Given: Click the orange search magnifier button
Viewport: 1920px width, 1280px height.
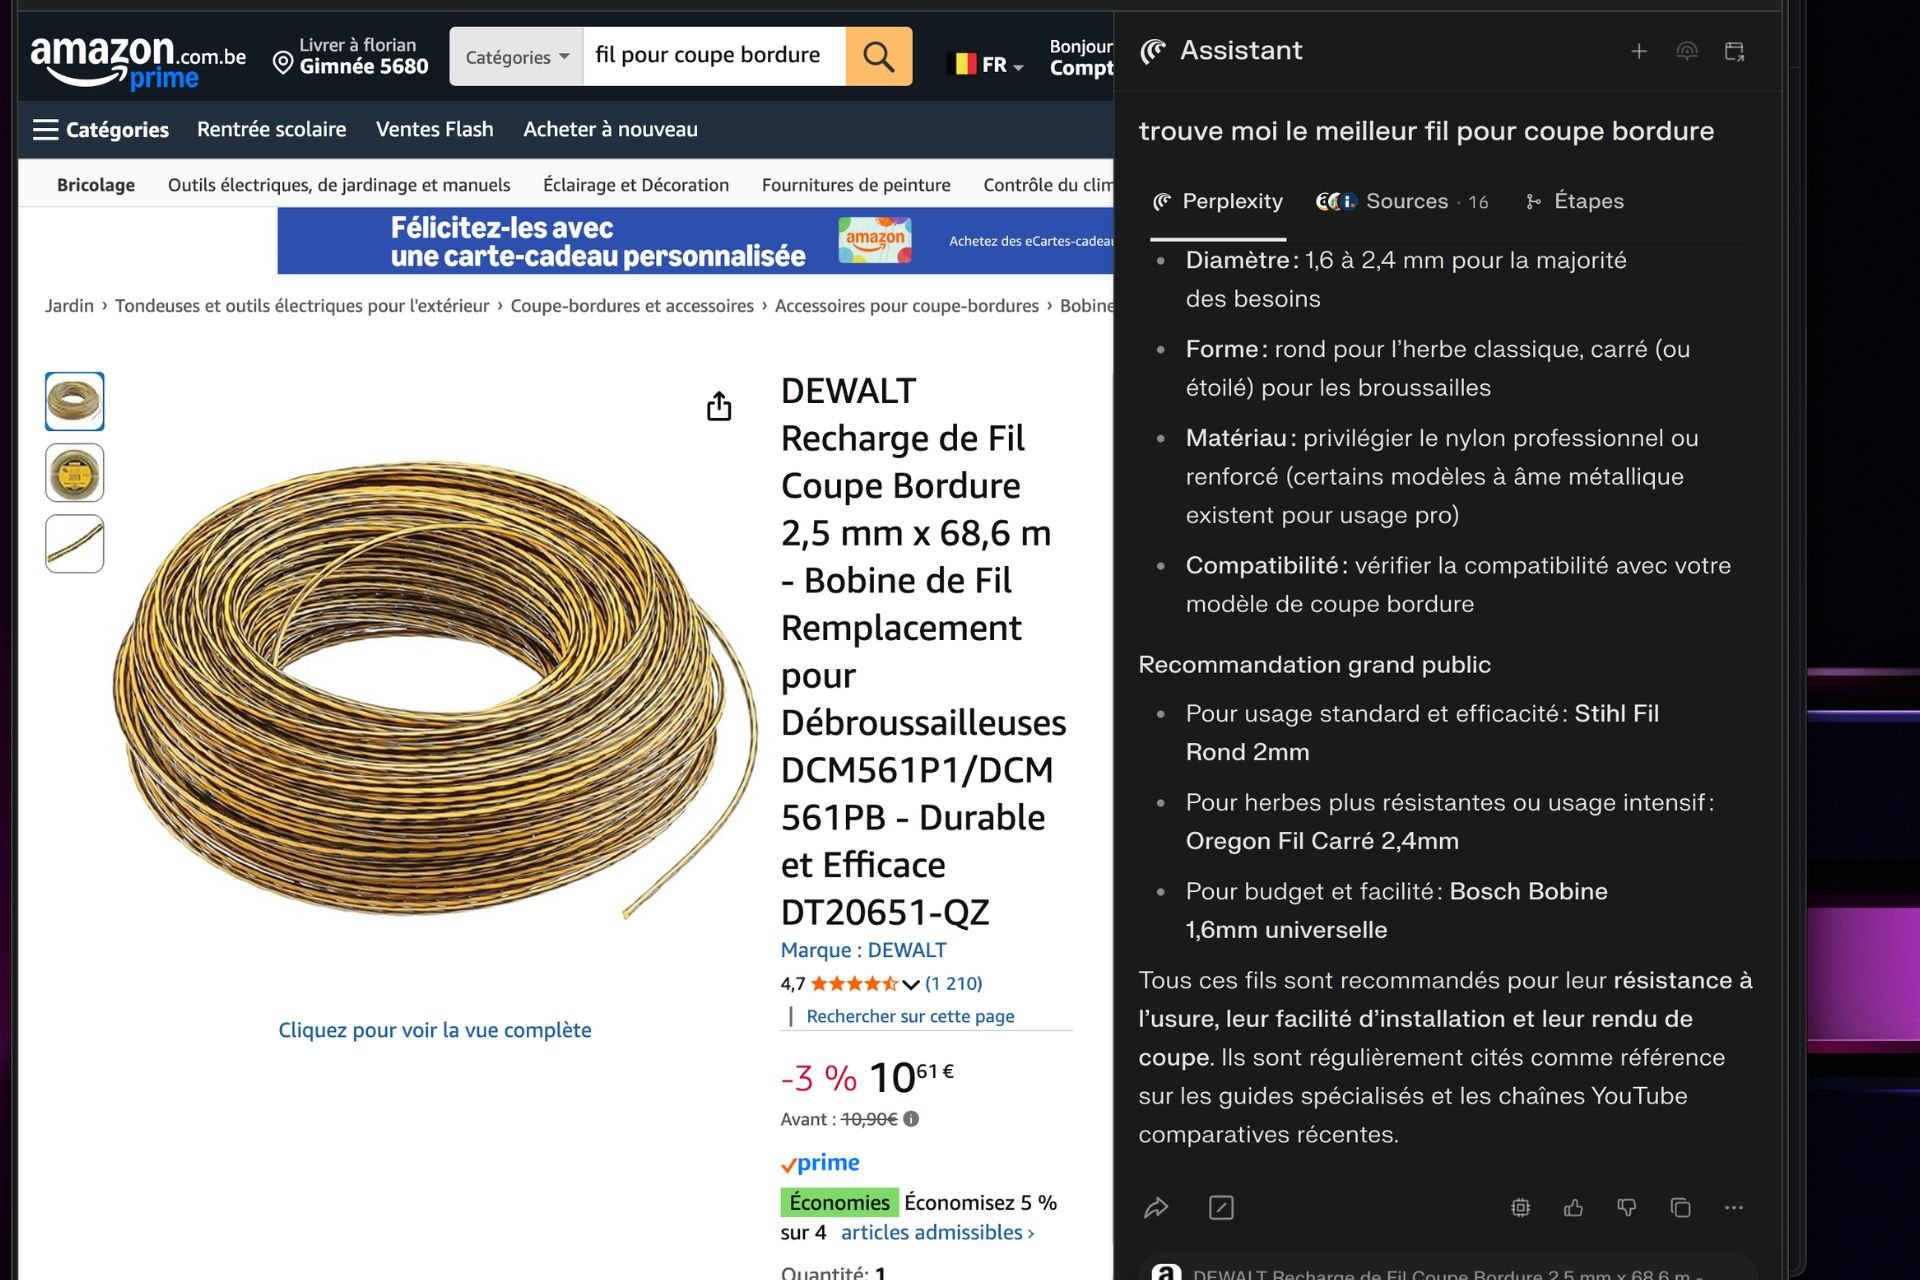Looking at the screenshot, I should (878, 56).
